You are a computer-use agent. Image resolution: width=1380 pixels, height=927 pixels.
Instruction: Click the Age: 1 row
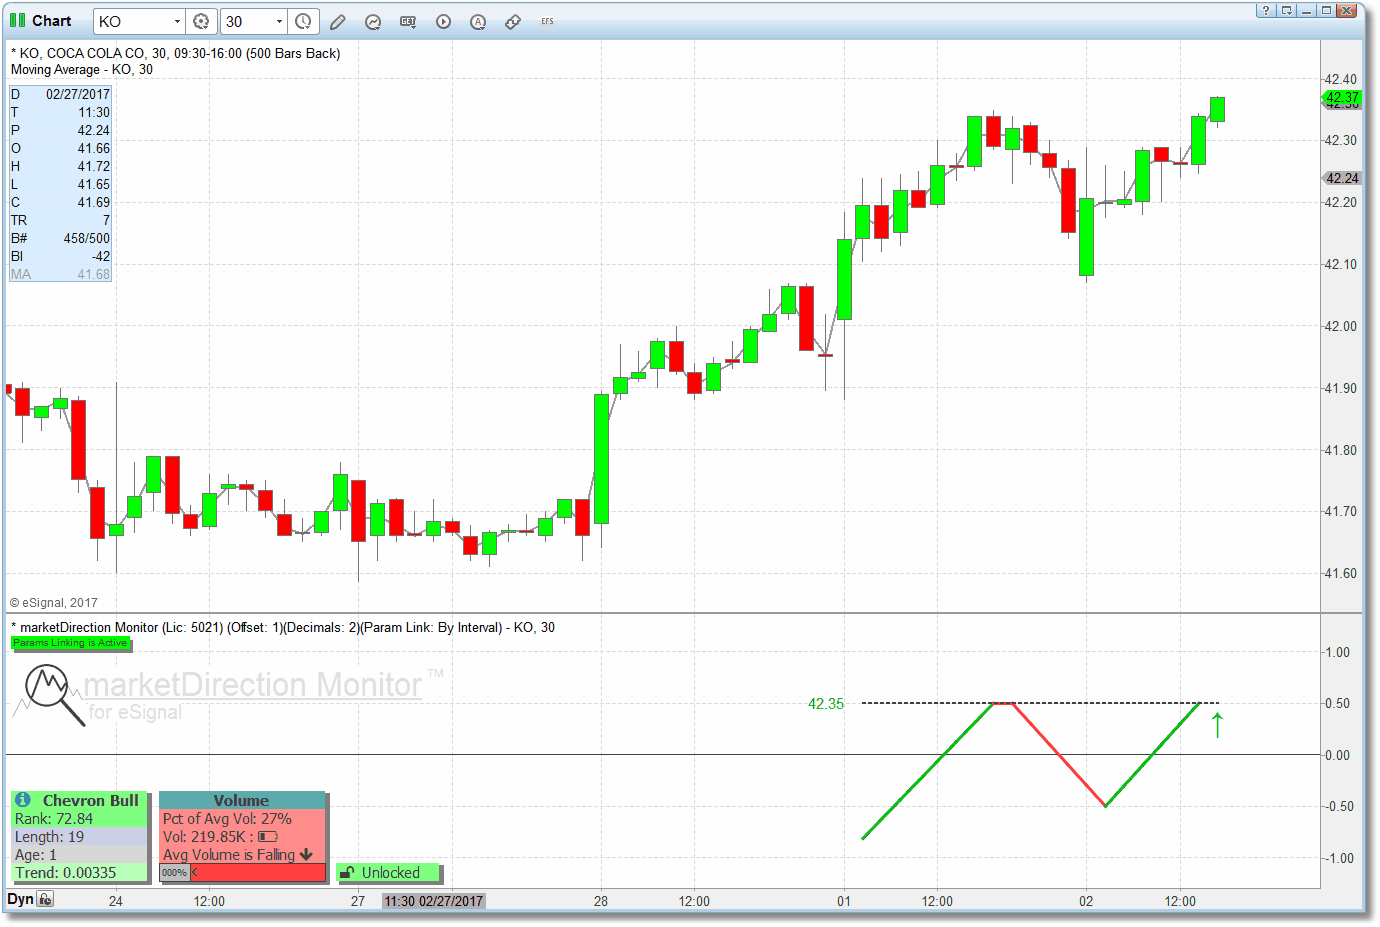tap(79, 854)
